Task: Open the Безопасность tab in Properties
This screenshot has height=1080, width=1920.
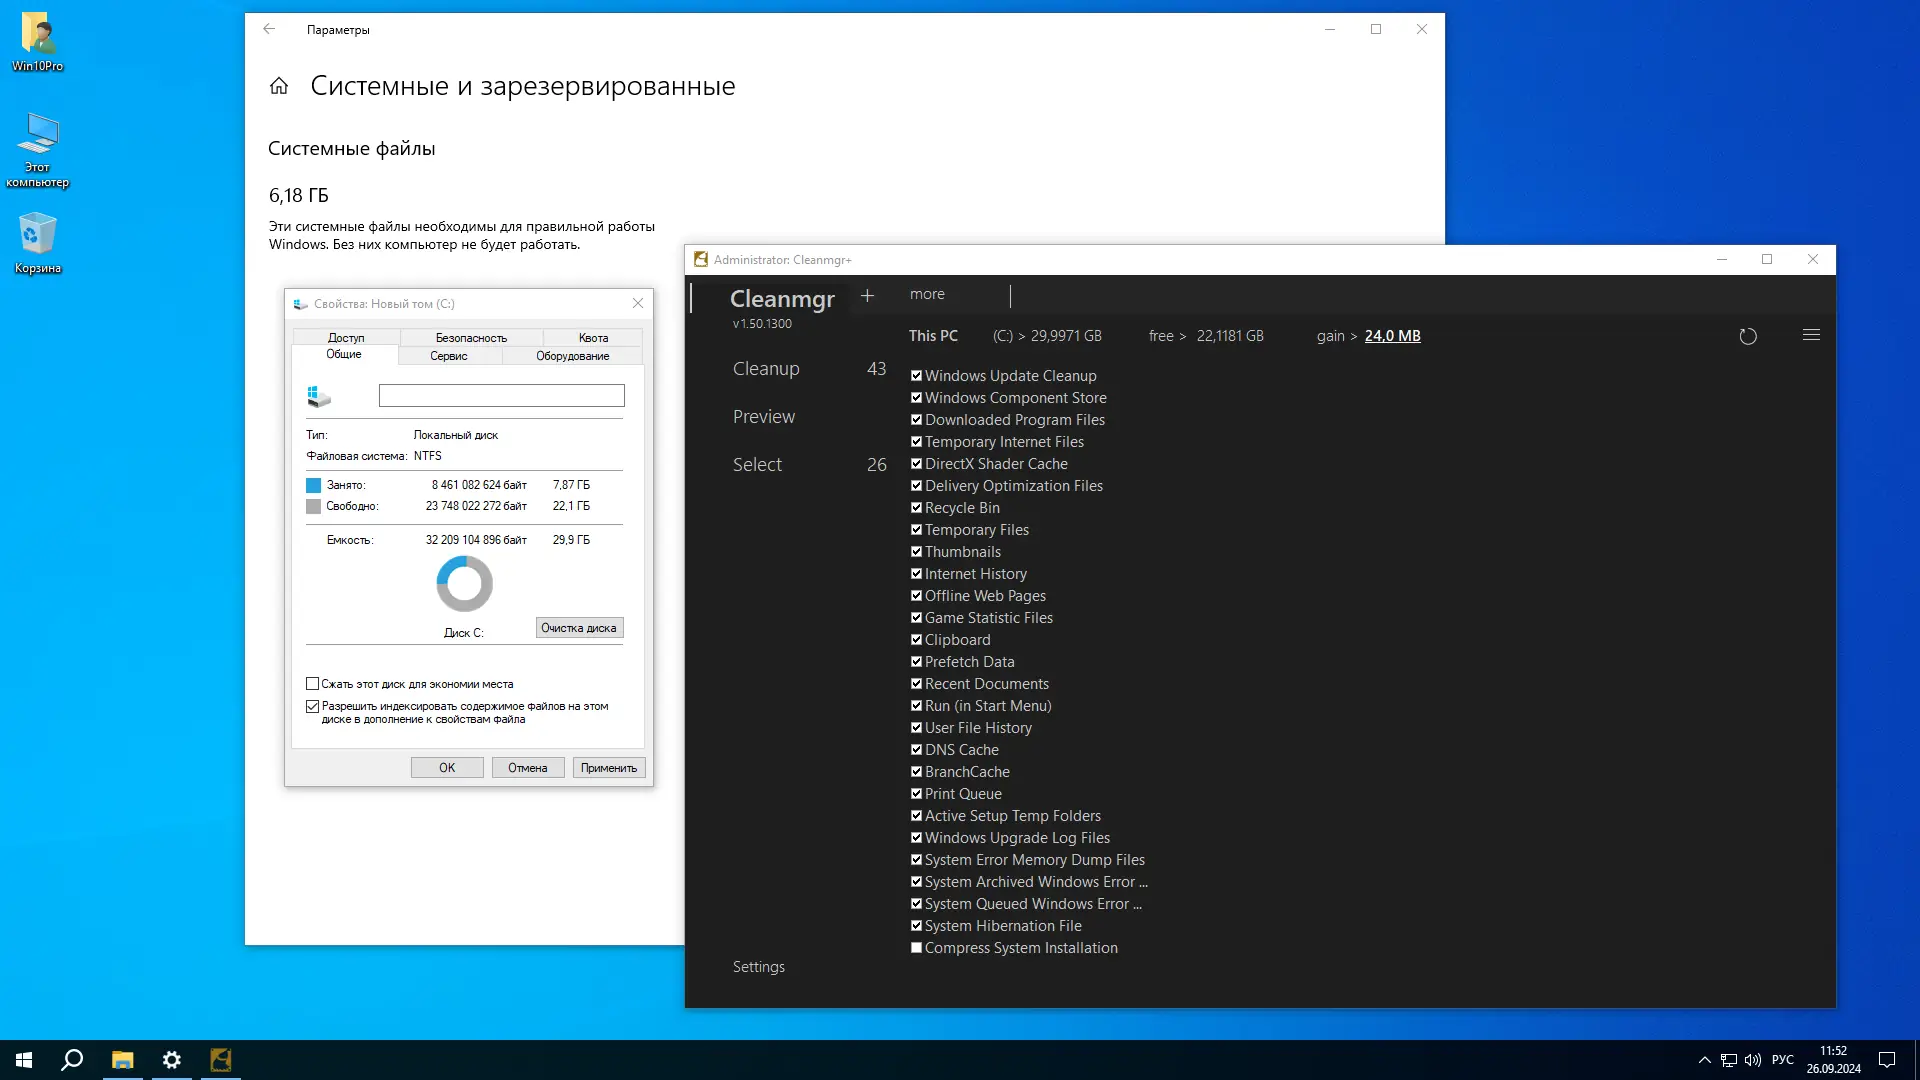Action: (471, 338)
